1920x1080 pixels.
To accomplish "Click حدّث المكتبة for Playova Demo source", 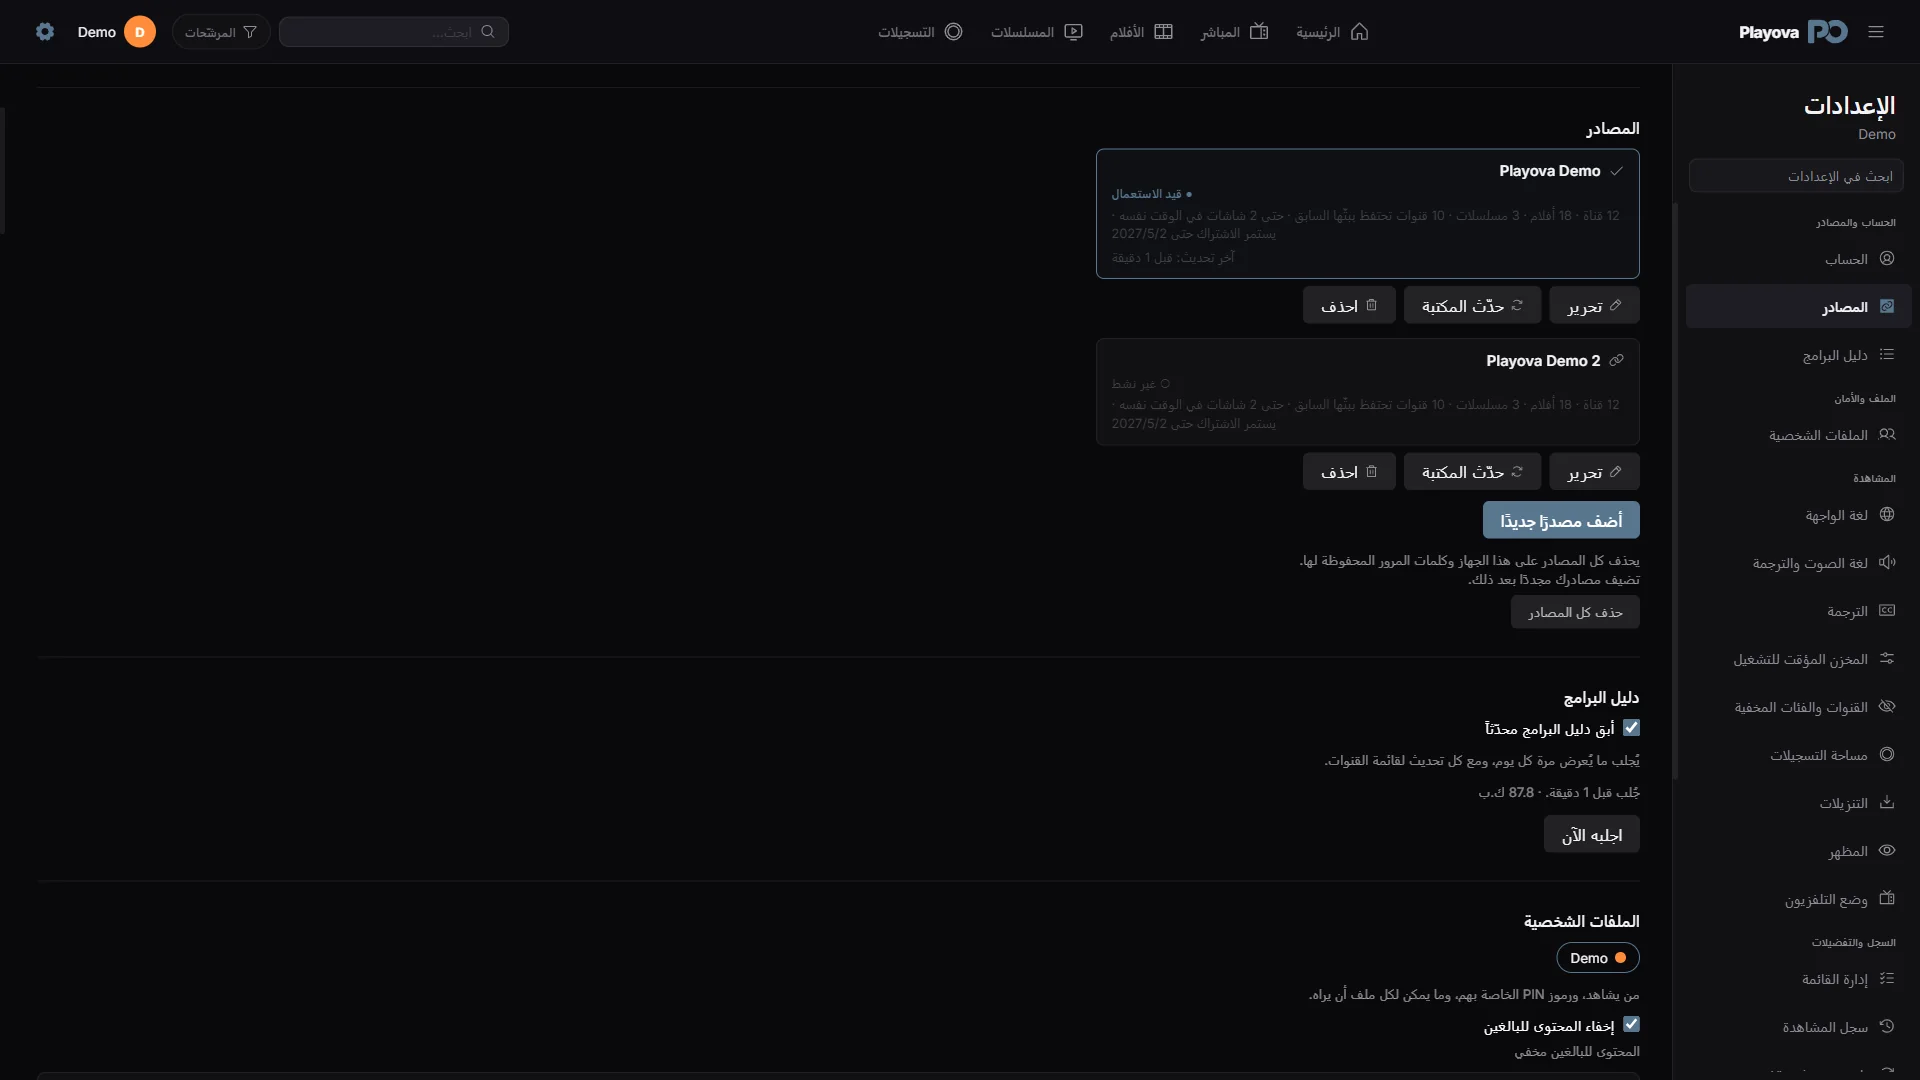I will tap(1472, 306).
